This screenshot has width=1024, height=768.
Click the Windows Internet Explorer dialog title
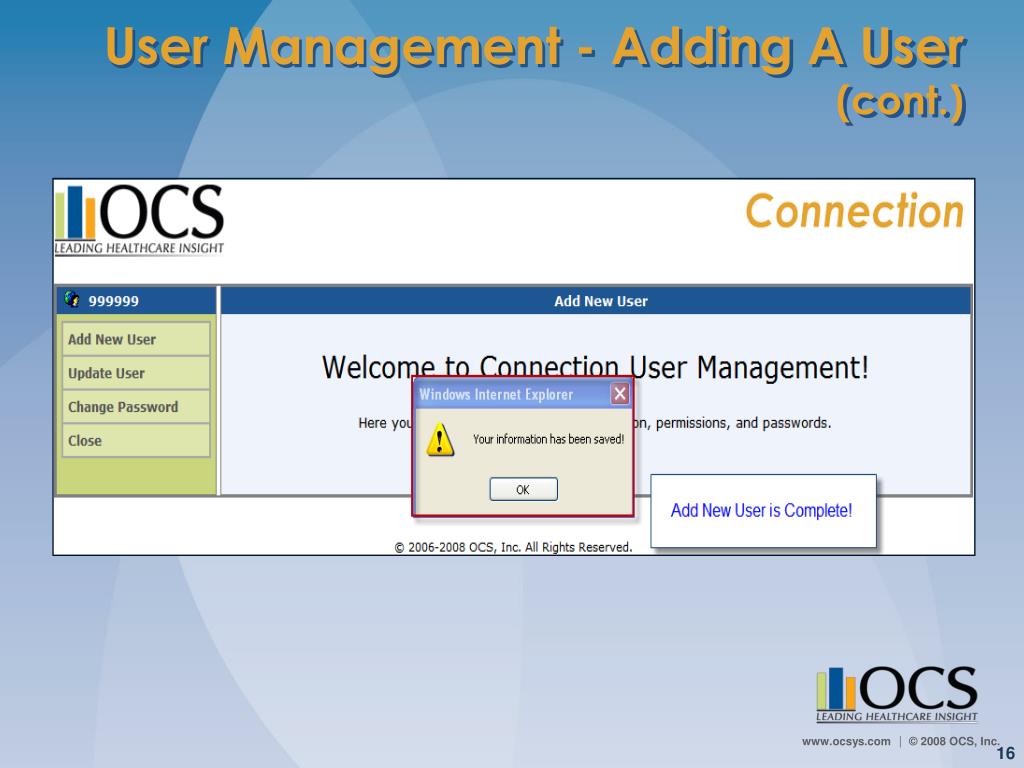click(x=496, y=394)
